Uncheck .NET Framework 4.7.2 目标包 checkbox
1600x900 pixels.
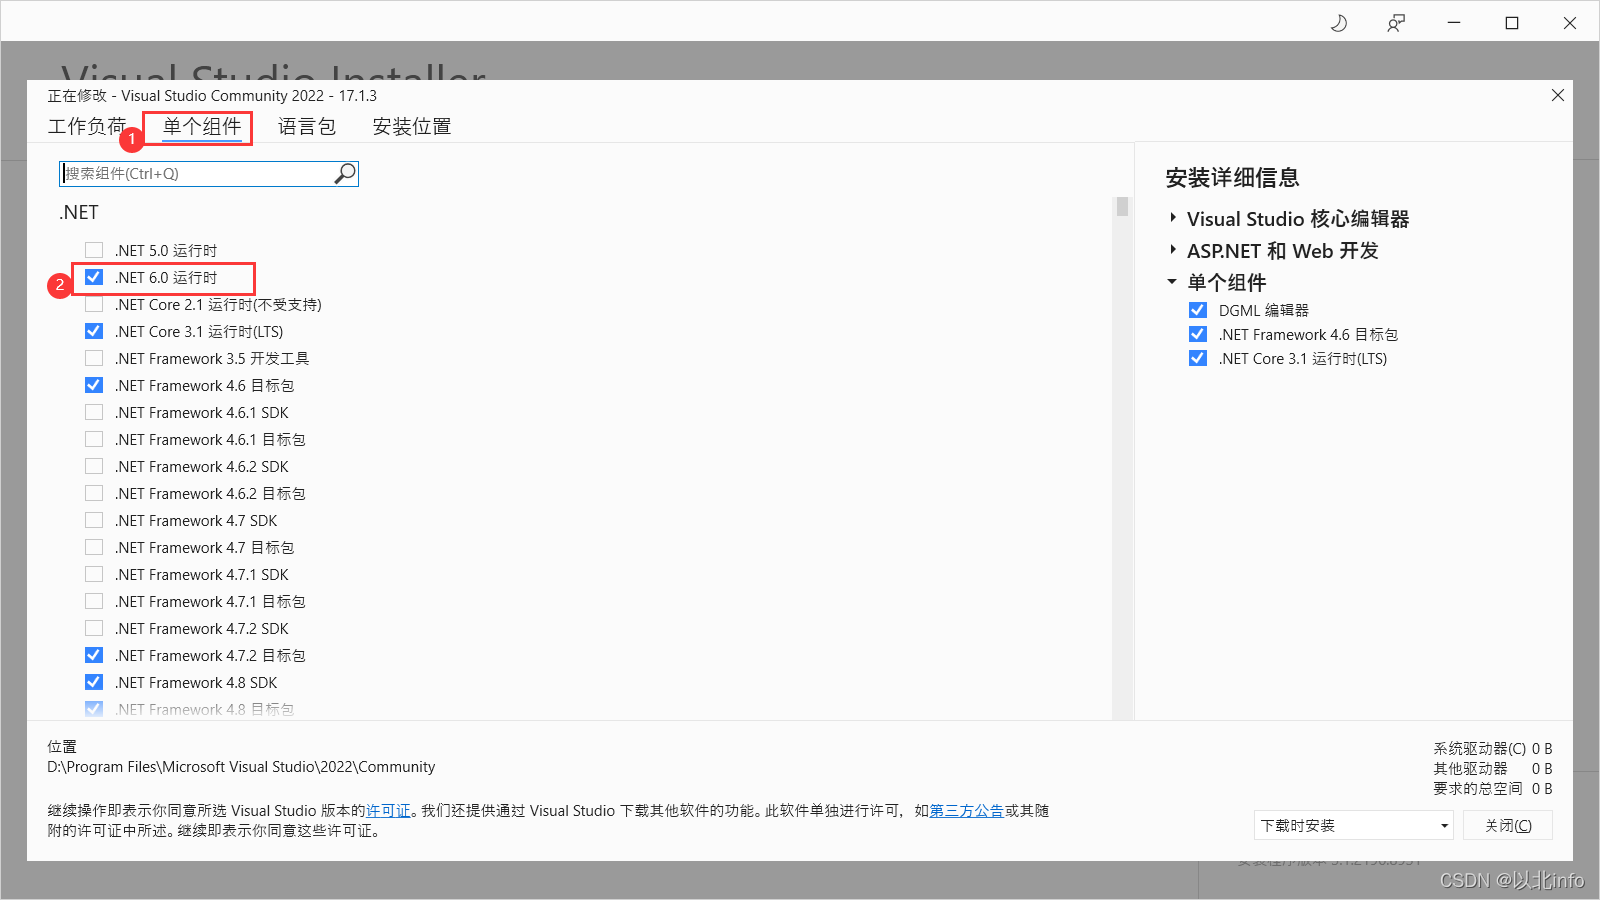(94, 655)
